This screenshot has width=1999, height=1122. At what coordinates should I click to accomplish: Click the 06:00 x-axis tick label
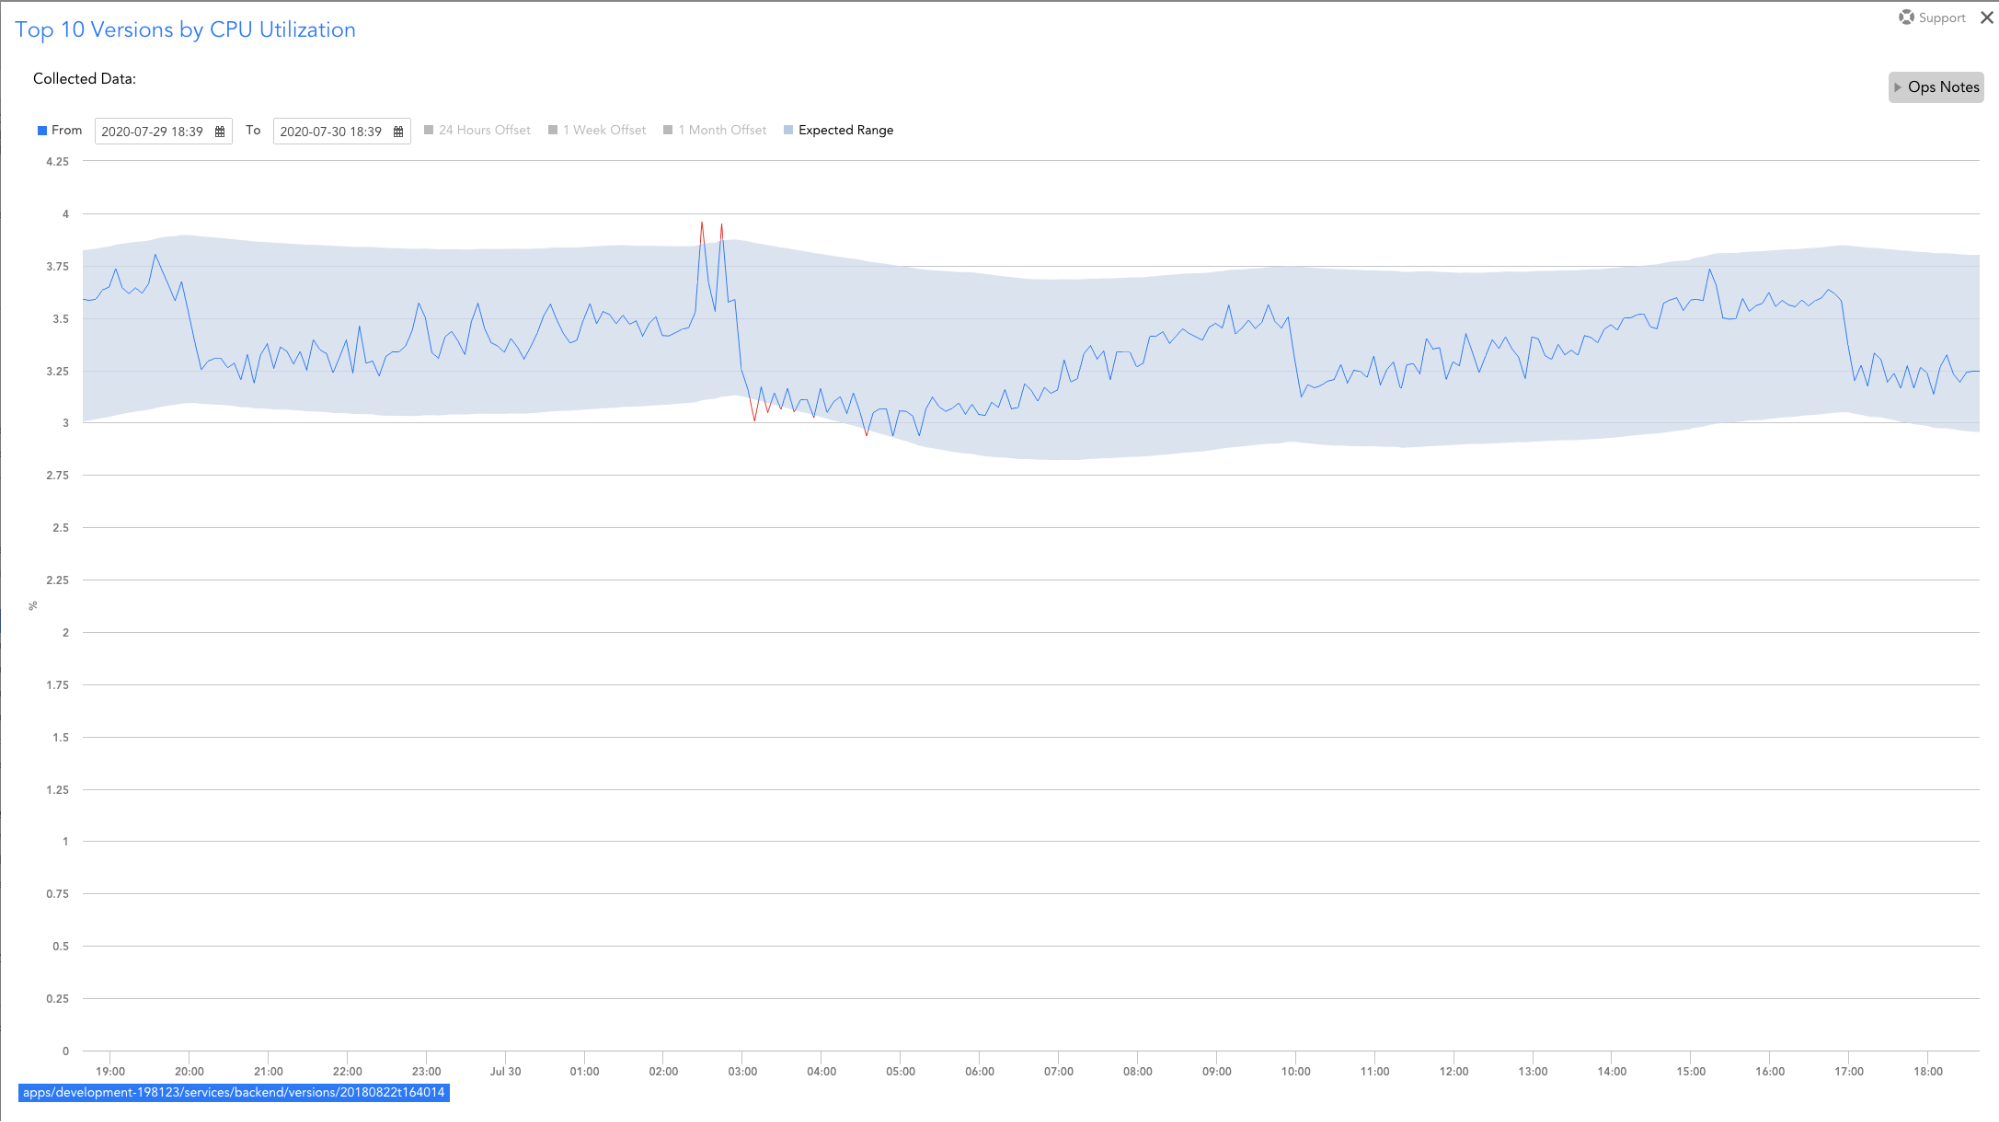point(979,1071)
